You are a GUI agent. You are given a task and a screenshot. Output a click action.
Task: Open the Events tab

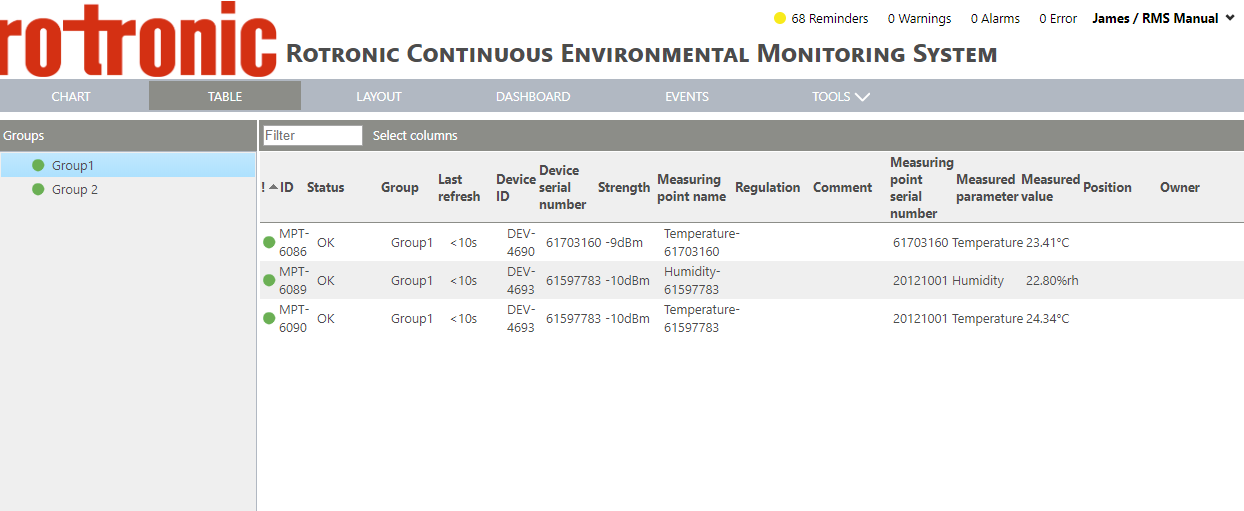(x=687, y=97)
